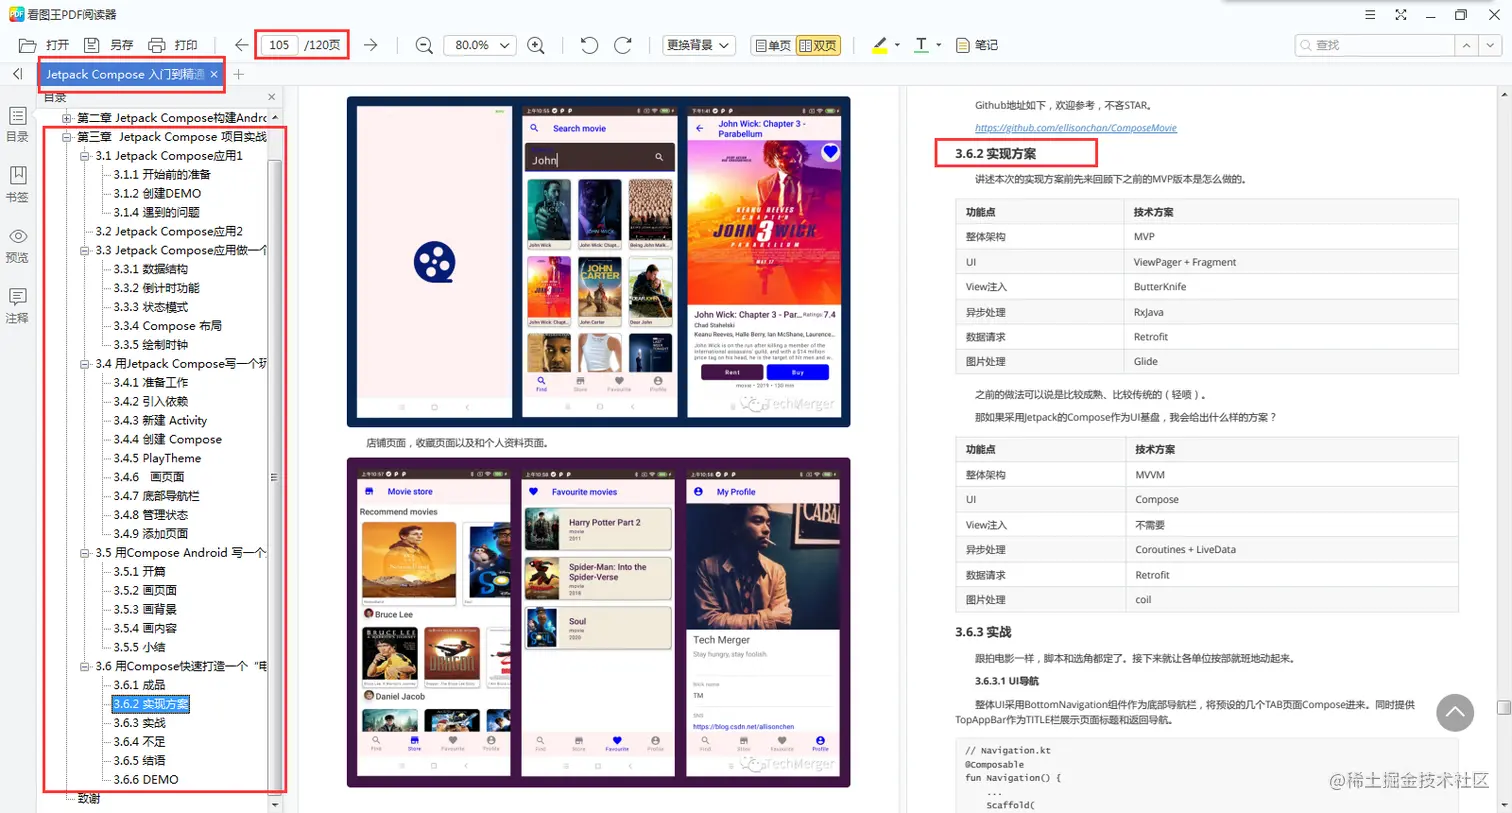Rotate page clockwise

point(622,45)
